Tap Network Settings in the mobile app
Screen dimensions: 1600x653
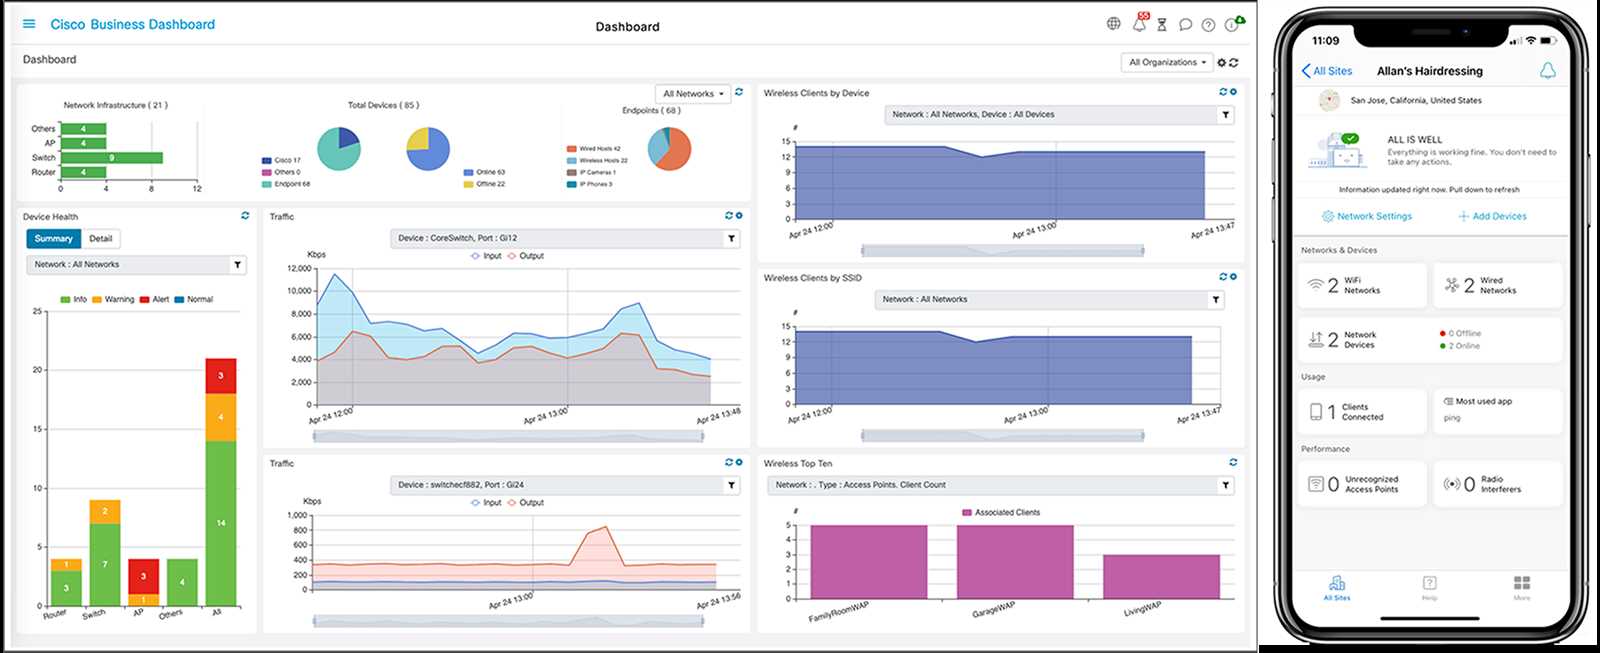1367,216
